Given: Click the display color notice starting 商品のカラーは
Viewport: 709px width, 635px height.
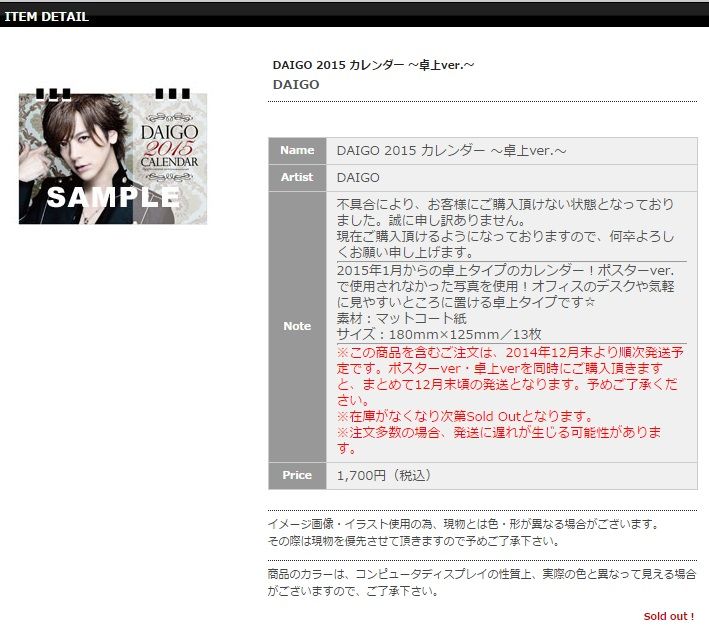Looking at the screenshot, I should point(482,583).
